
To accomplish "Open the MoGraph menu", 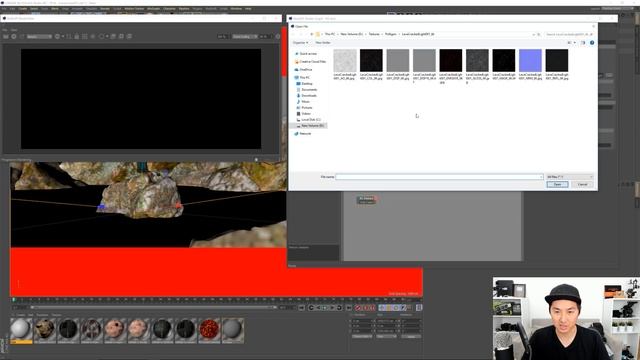I will click(x=153, y=9).
